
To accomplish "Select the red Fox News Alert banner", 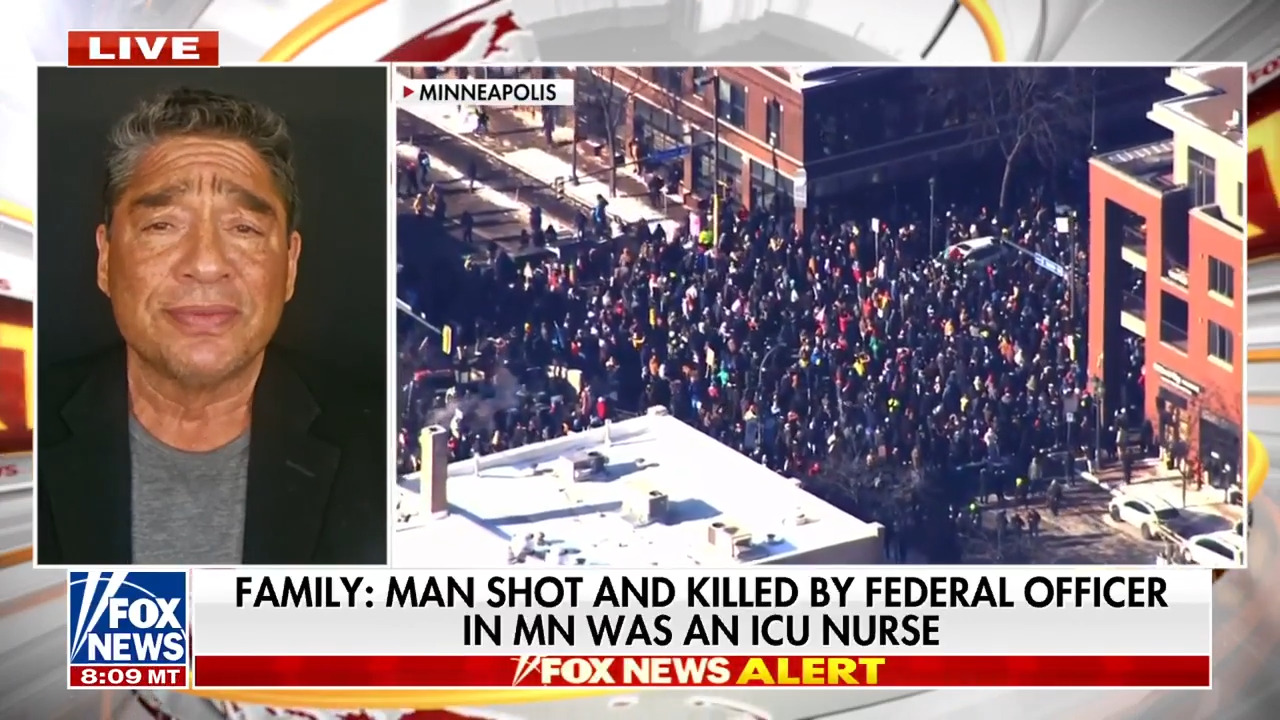I will [x=701, y=671].
